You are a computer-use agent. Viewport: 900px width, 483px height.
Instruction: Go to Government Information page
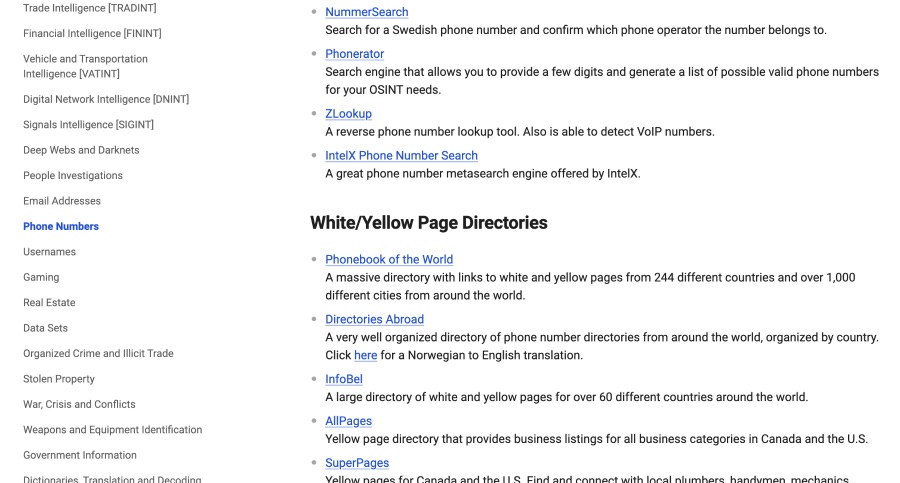click(80, 455)
